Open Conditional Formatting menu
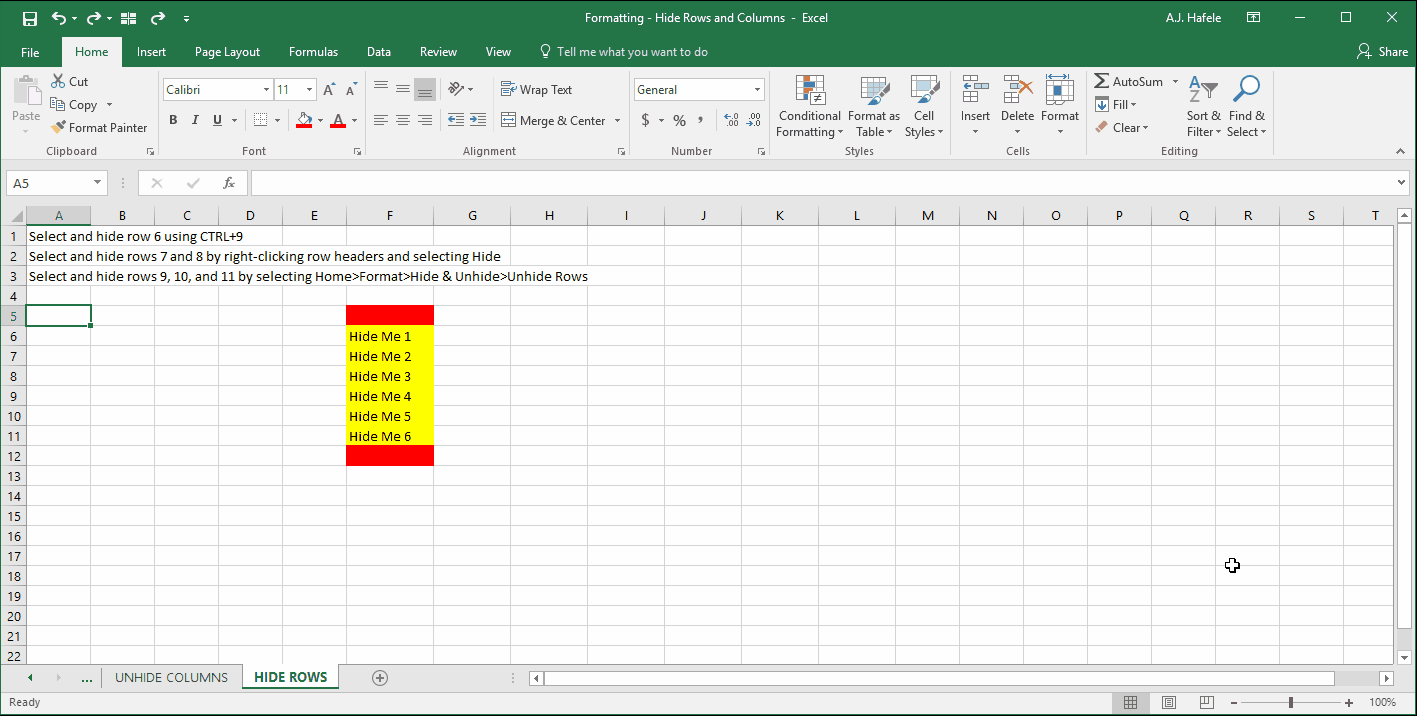This screenshot has height=716, width=1417. coord(810,106)
